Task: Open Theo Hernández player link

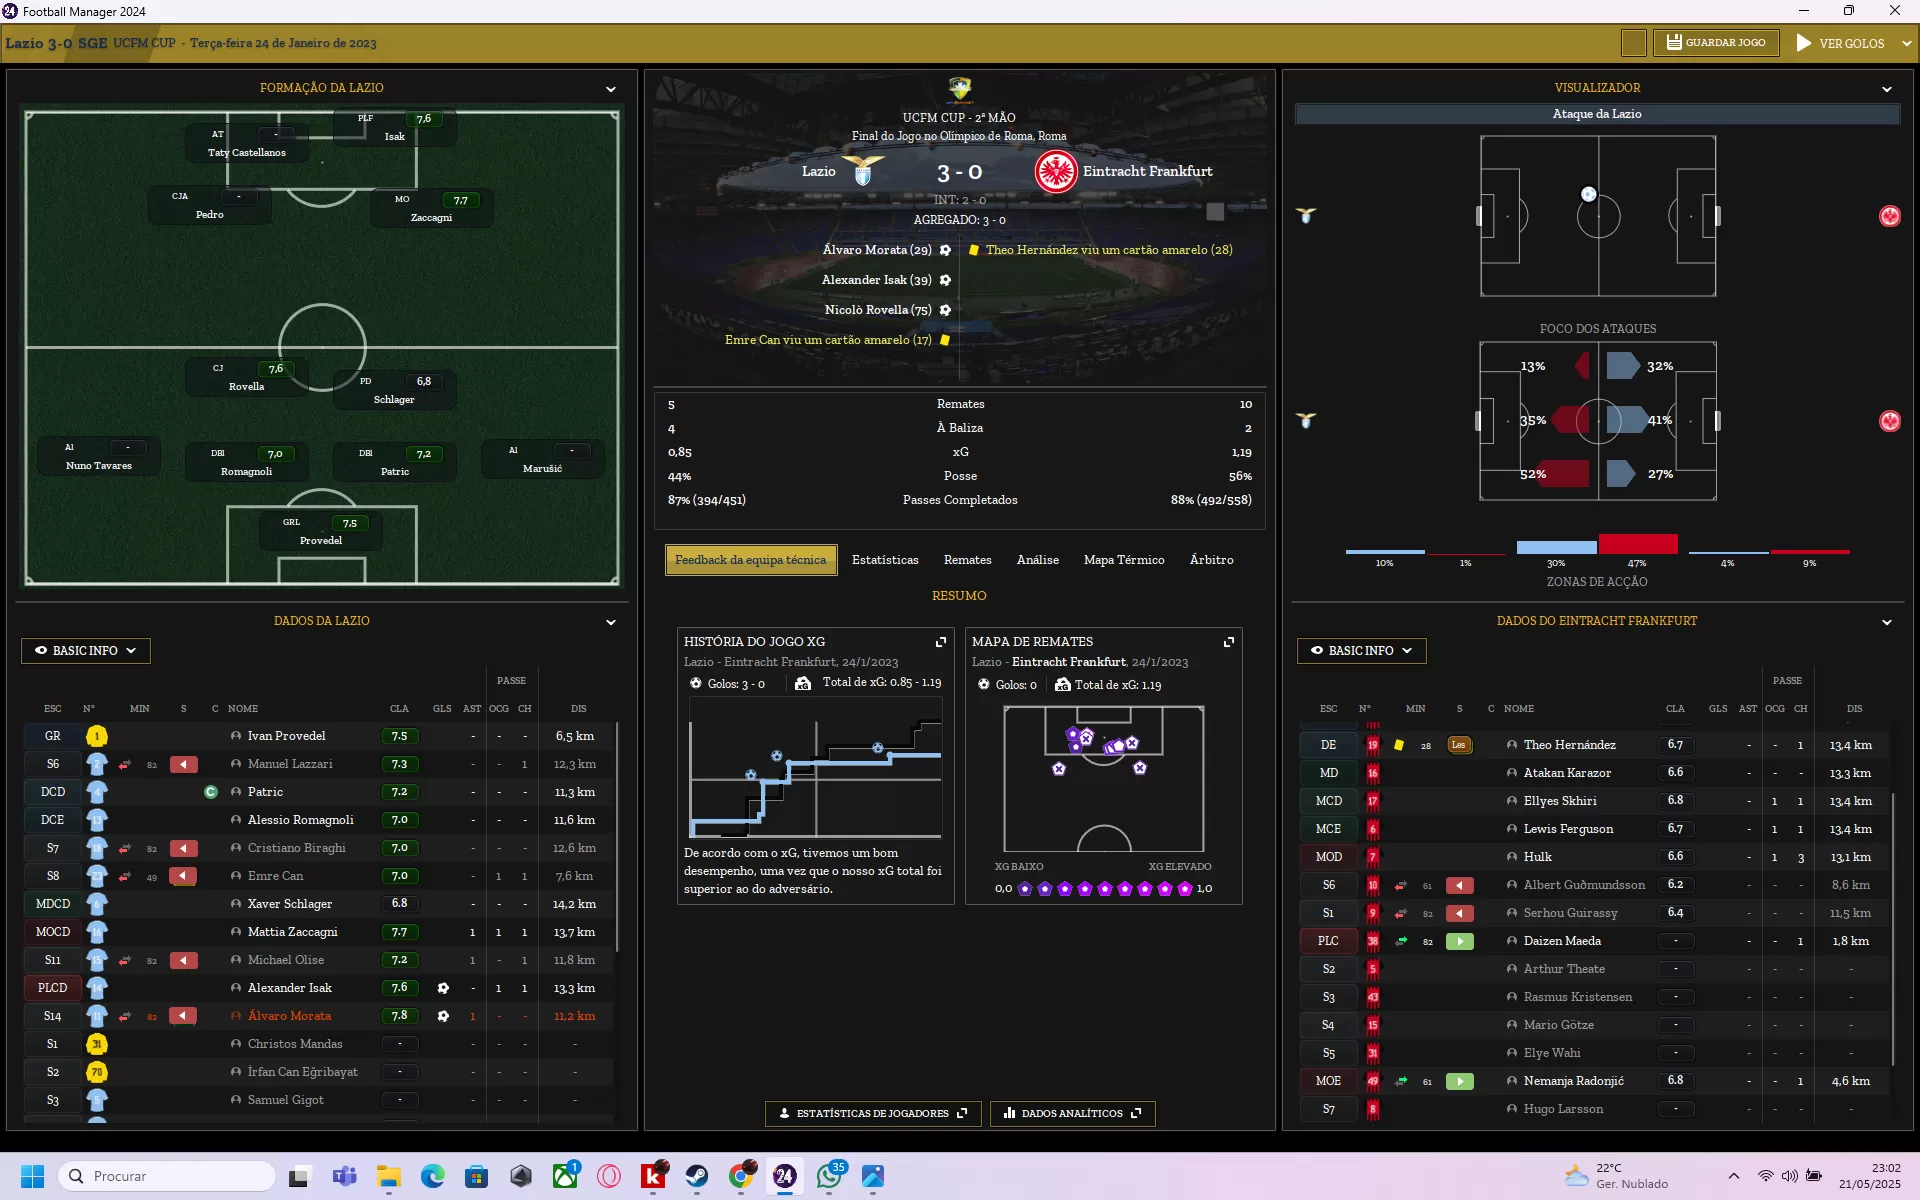Action: [x=1569, y=745]
